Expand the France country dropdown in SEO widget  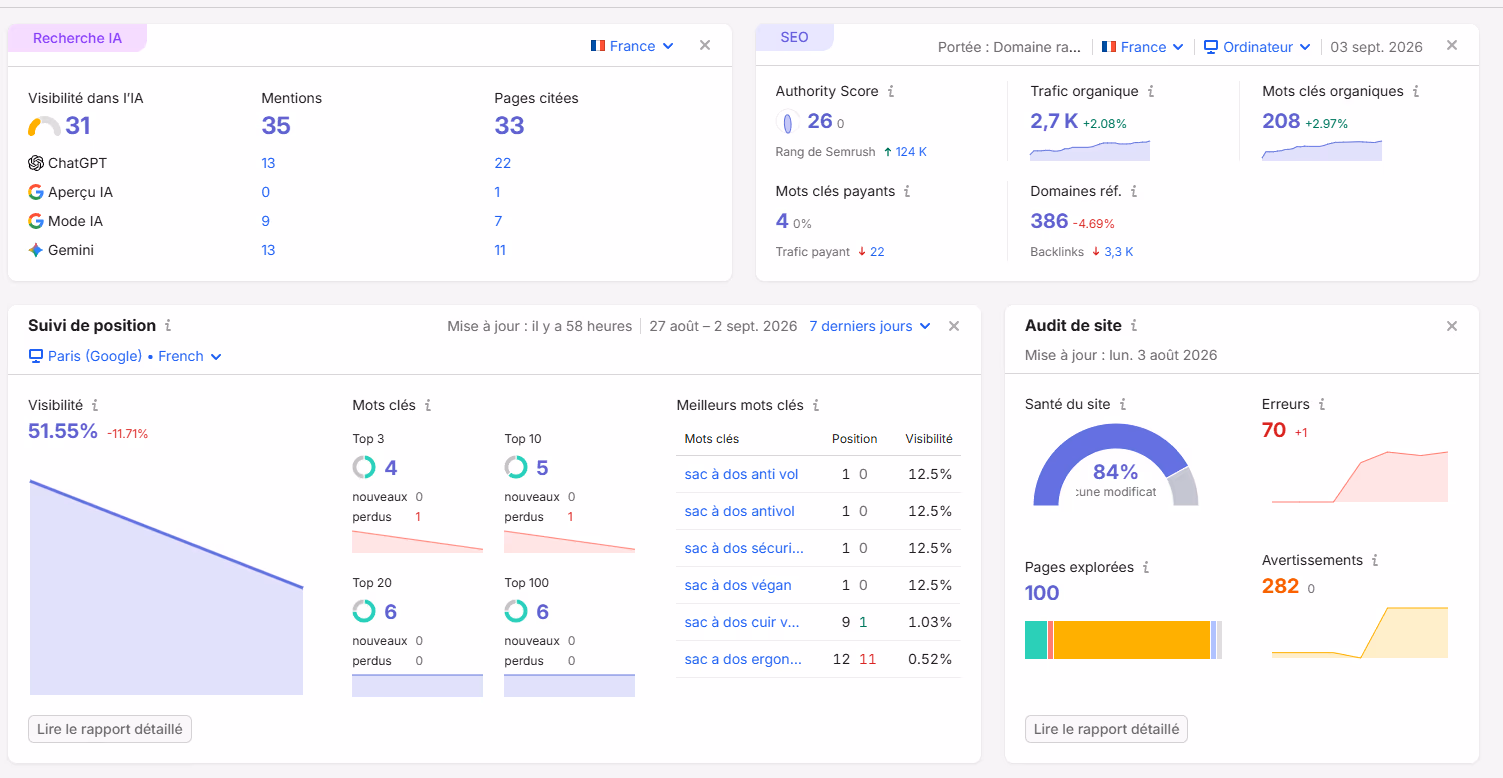pyautogui.click(x=1143, y=47)
